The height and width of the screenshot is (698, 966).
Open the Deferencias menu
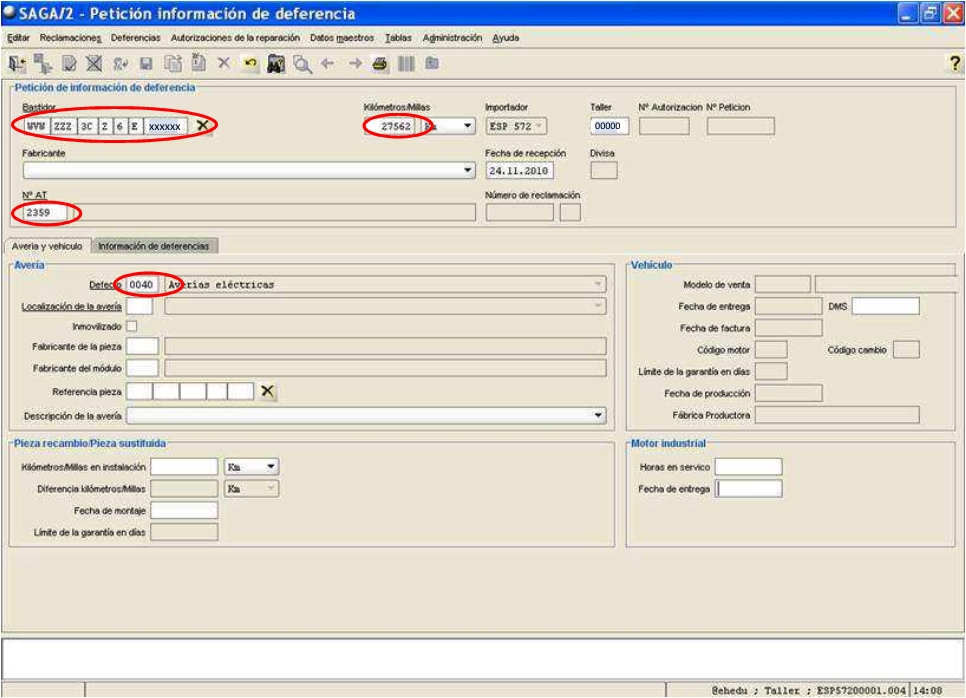tap(136, 38)
